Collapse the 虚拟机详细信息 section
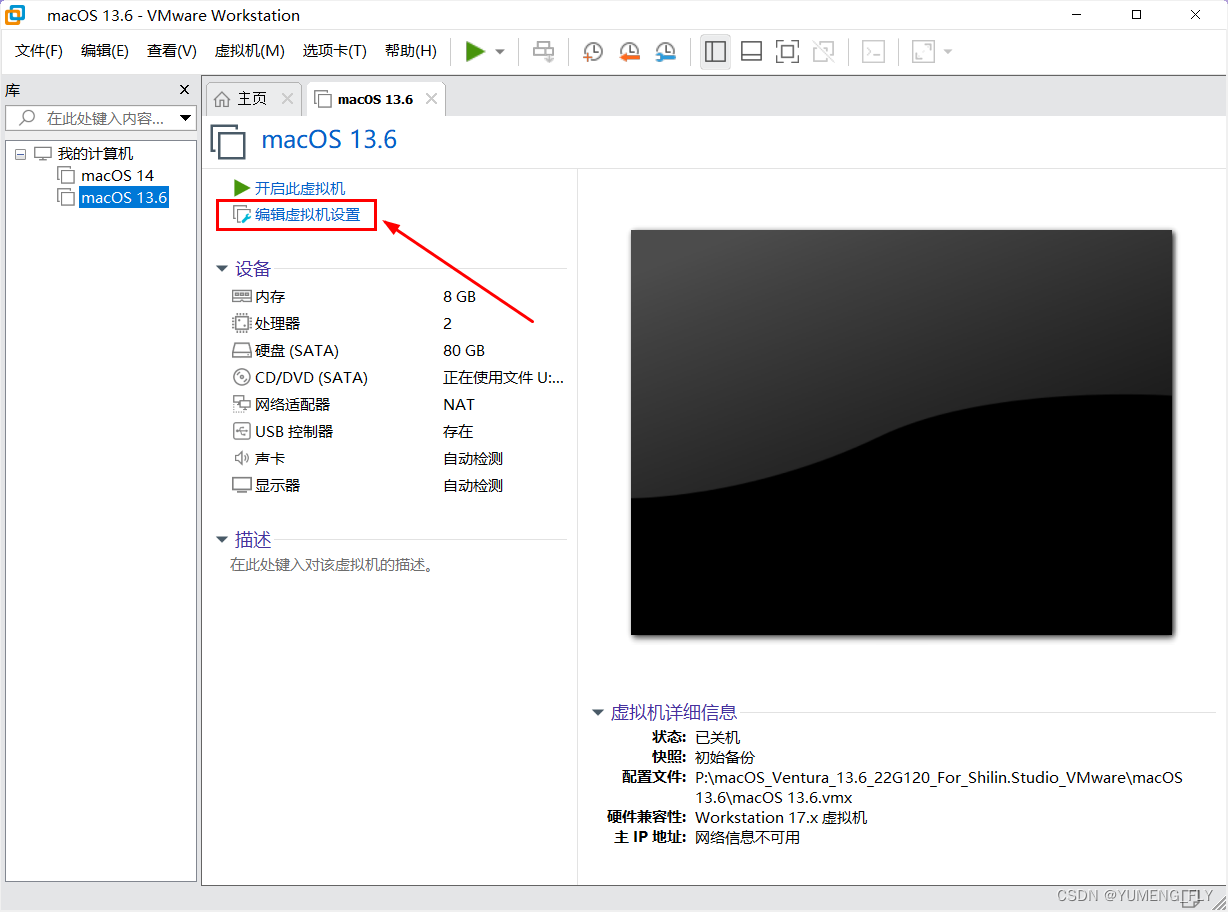Screen dimensions: 1228x912 click(598, 713)
